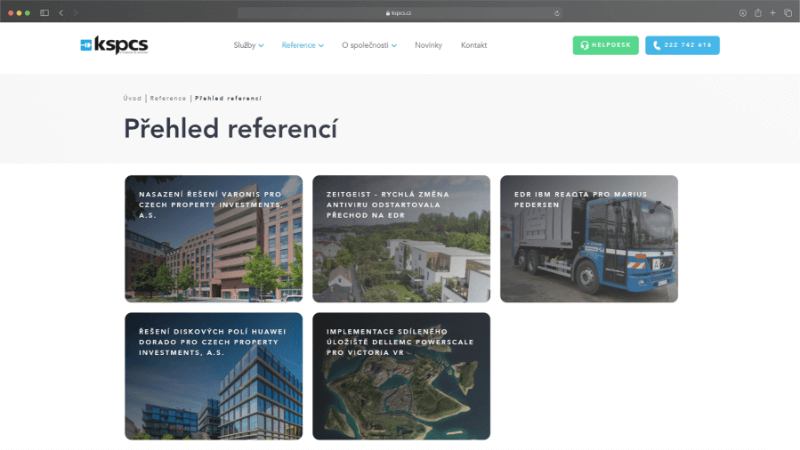Click the Safari share icon

click(x=758, y=13)
